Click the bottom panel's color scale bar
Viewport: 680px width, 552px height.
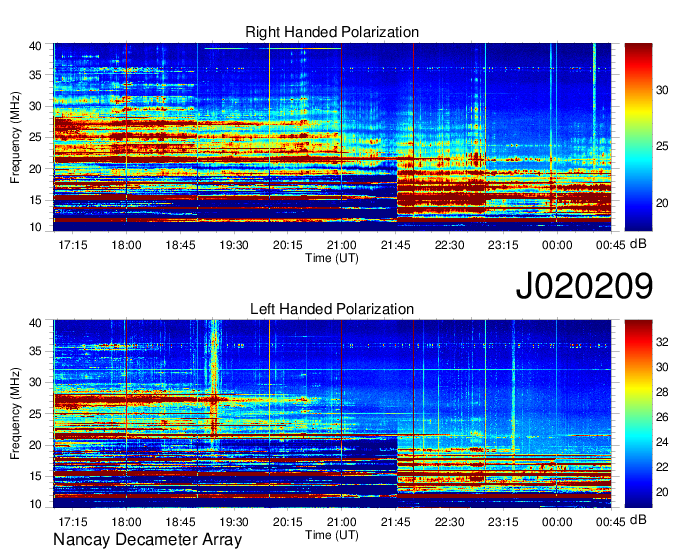click(x=638, y=414)
